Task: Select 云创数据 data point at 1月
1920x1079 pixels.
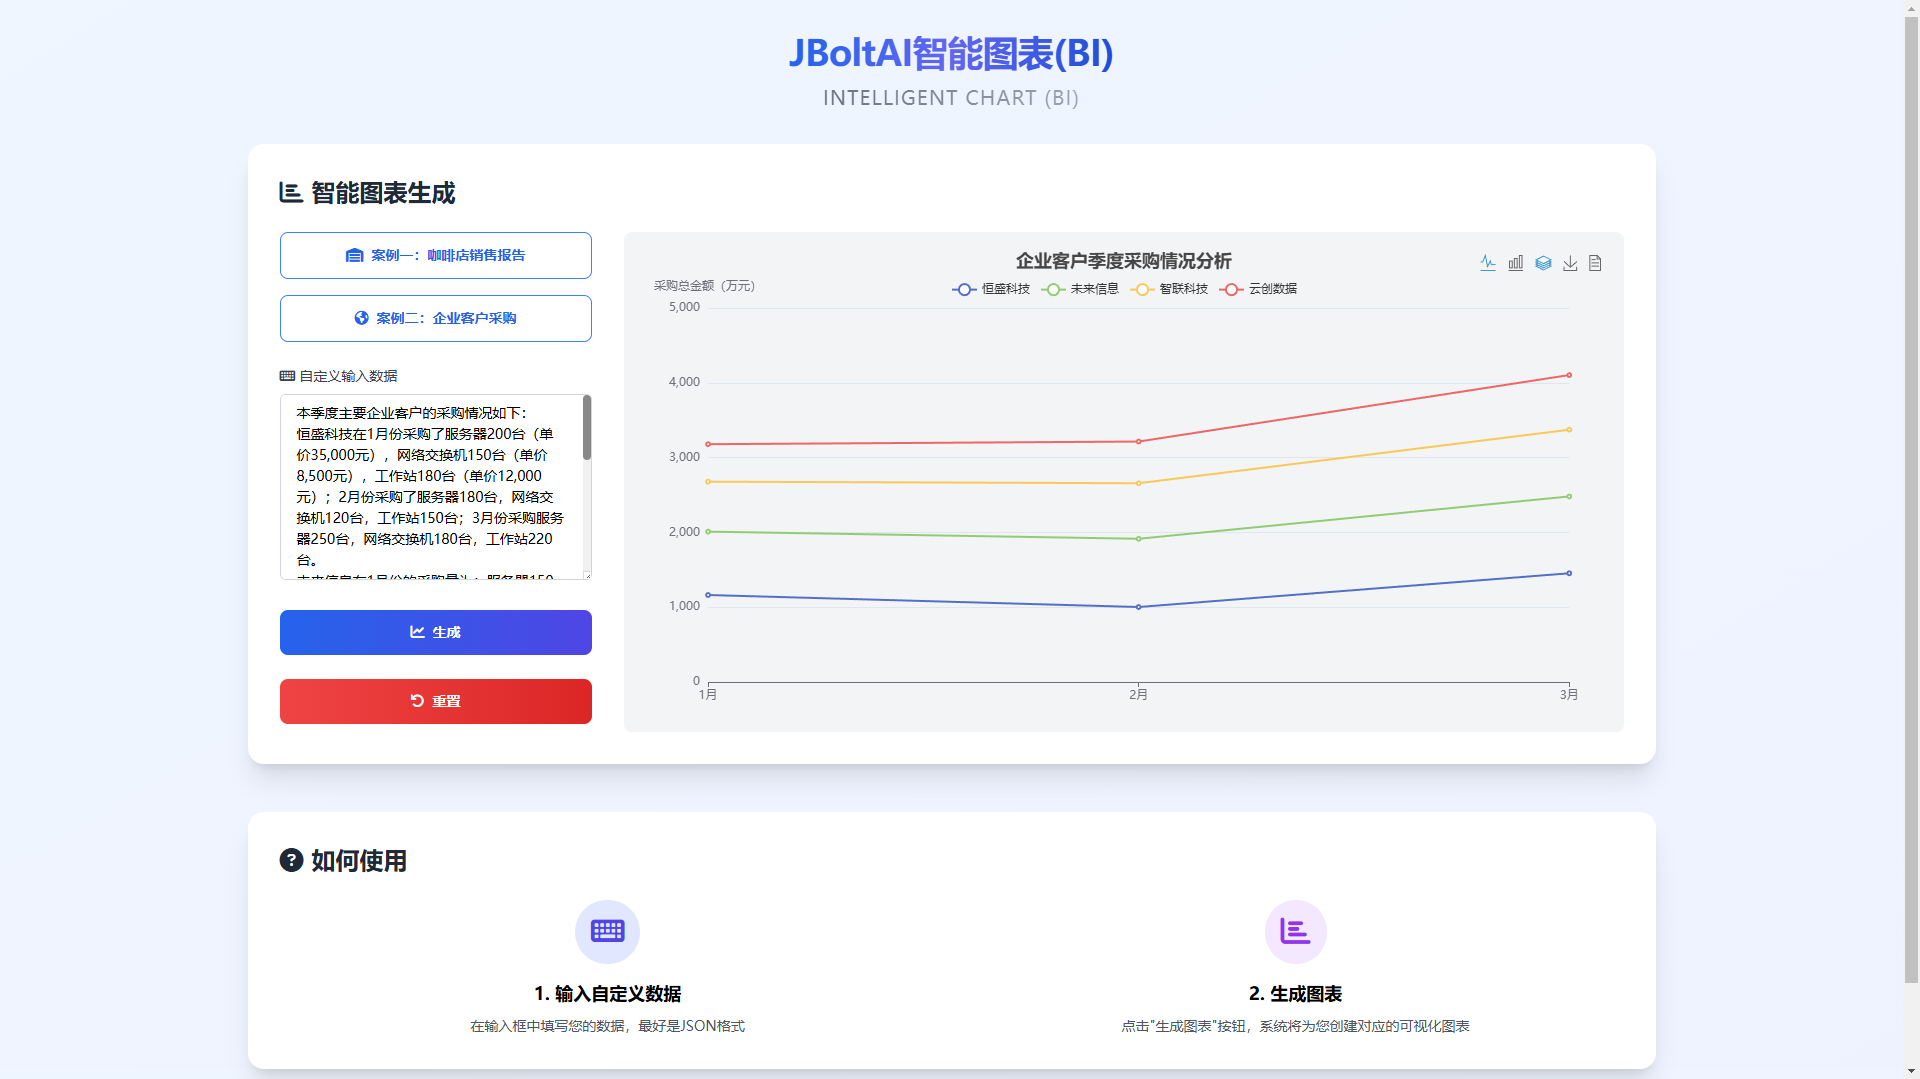Action: click(x=708, y=444)
